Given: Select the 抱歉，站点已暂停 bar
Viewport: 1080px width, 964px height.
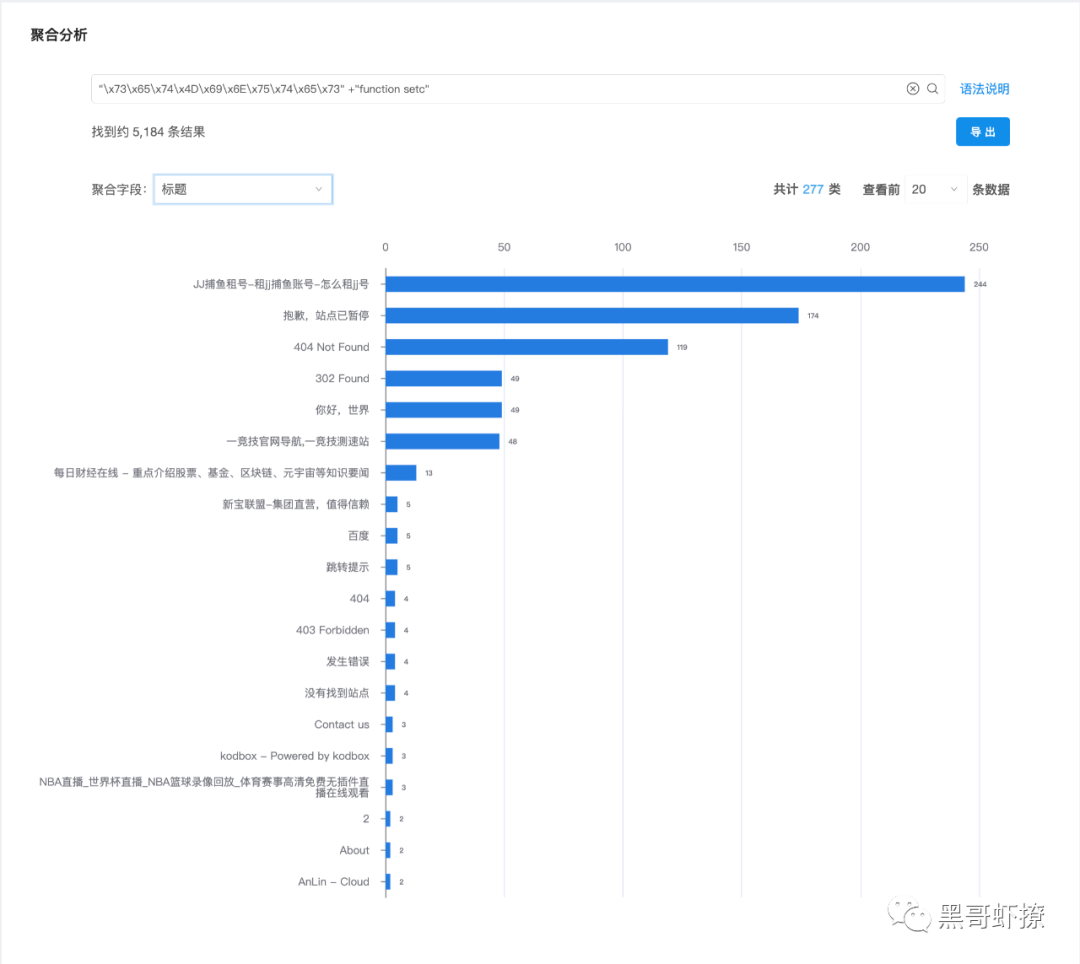Looking at the screenshot, I should (592, 315).
